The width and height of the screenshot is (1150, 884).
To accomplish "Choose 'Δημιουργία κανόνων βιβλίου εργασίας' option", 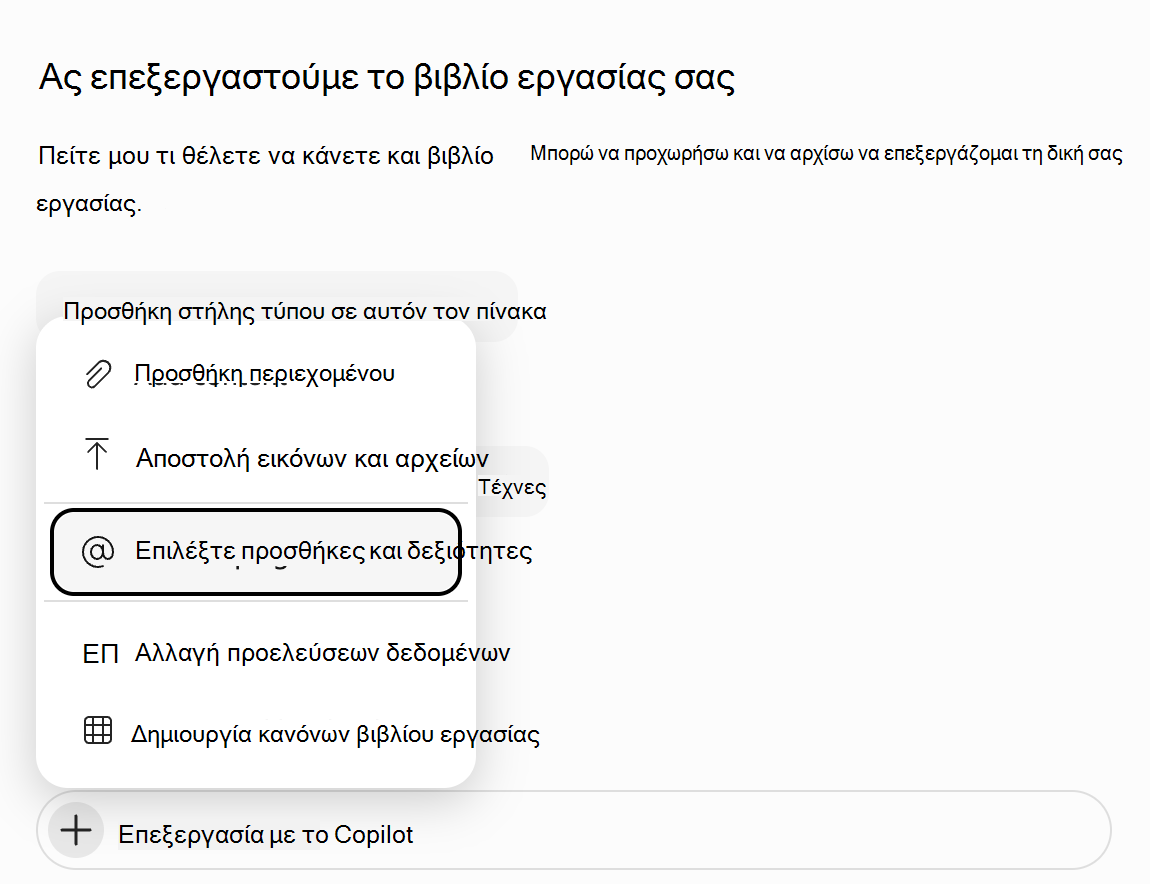I will (256, 734).
